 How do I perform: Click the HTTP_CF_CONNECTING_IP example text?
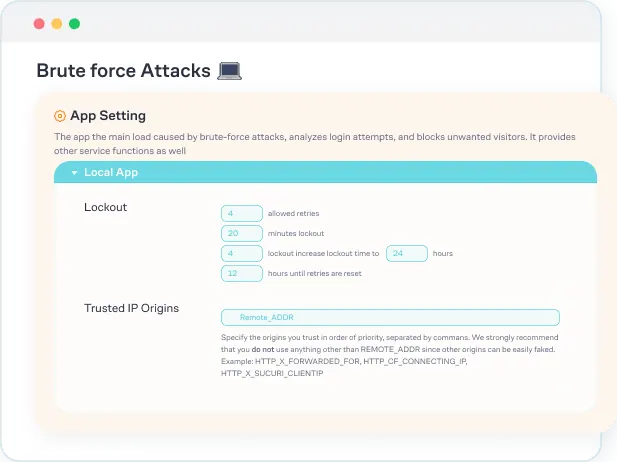pyautogui.click(x=415, y=361)
